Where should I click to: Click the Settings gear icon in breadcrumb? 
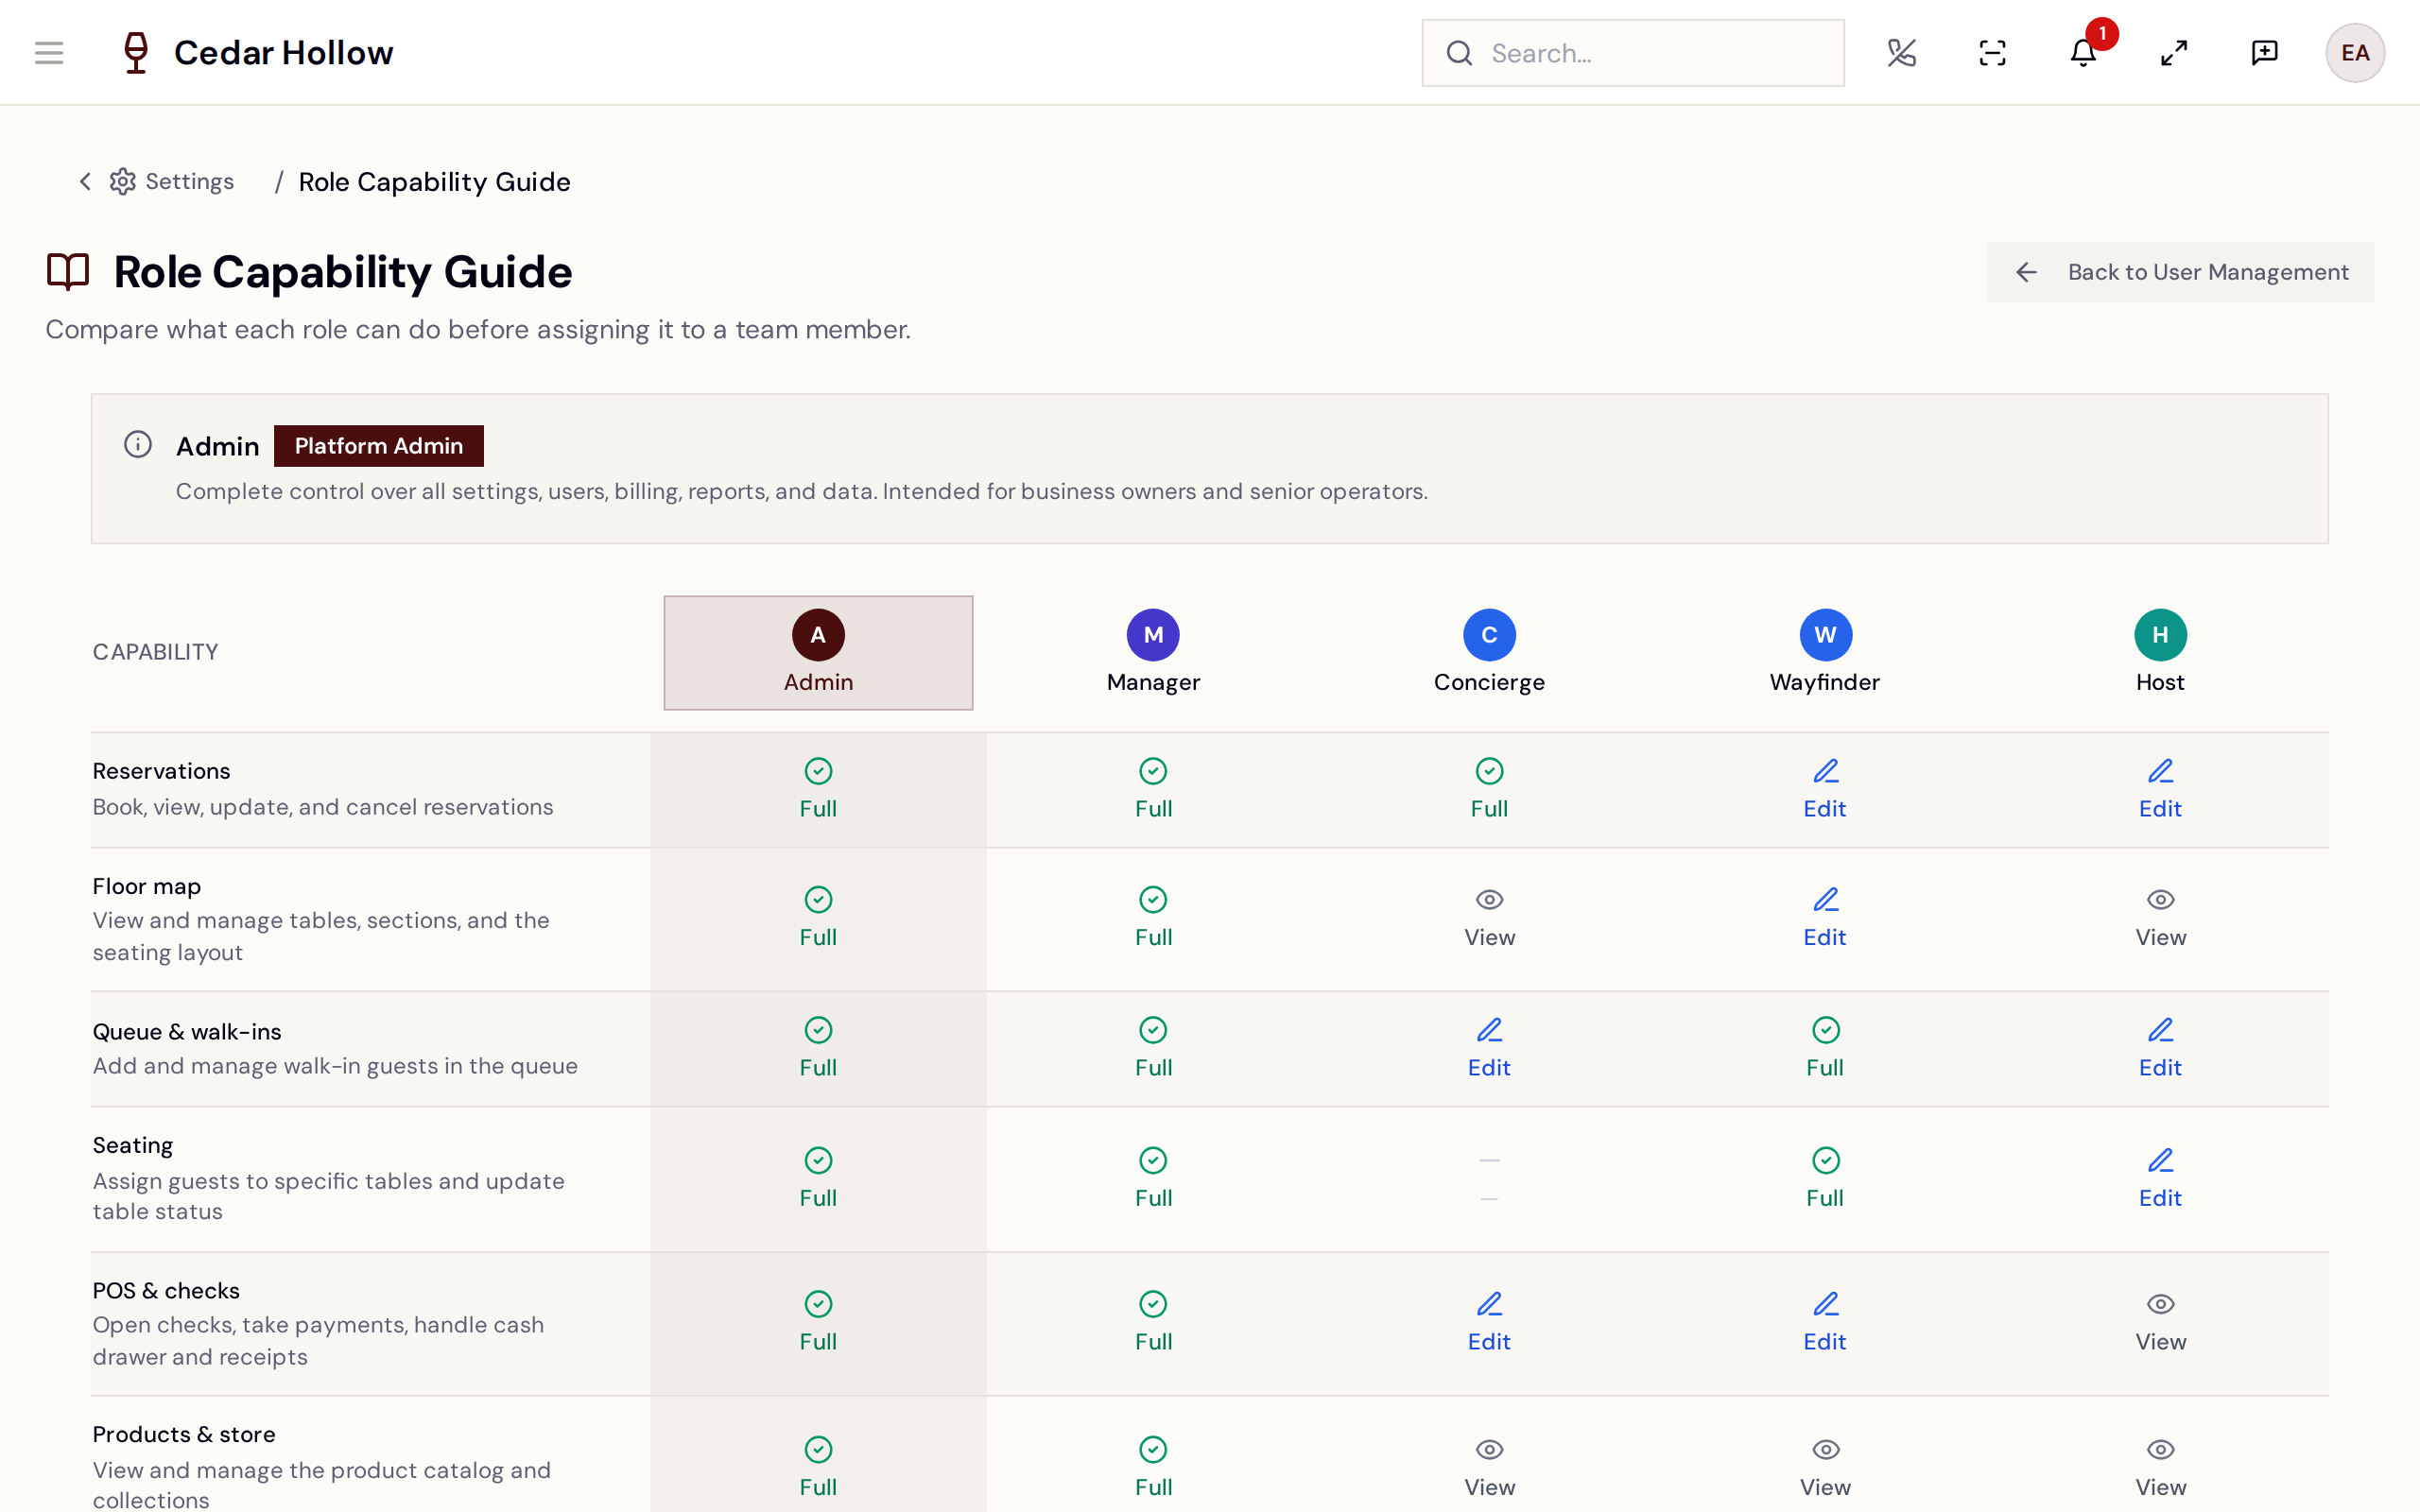coord(123,181)
